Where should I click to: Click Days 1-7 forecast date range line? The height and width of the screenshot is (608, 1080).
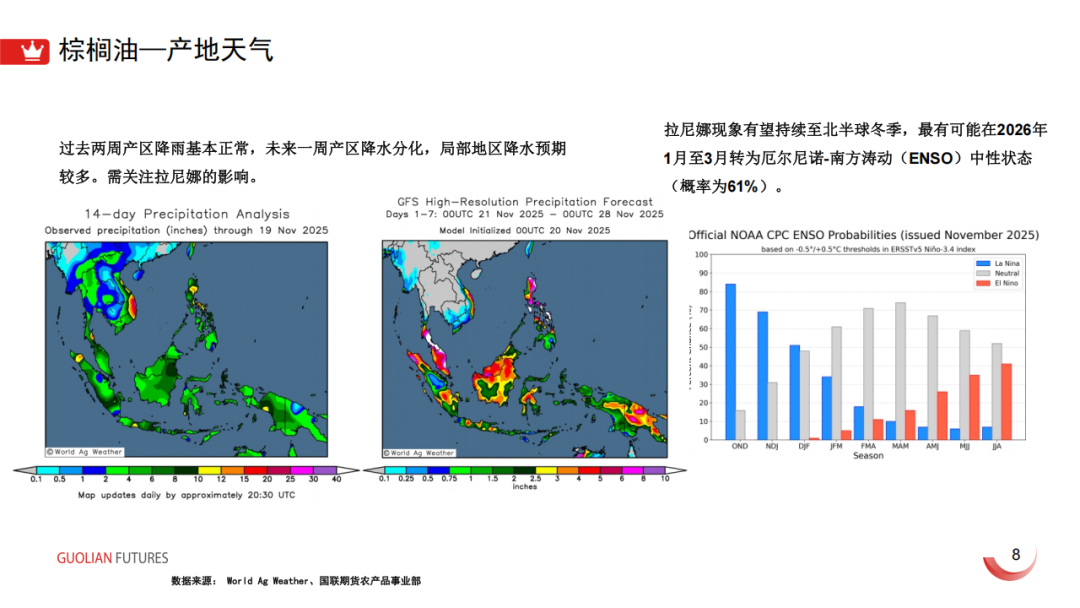[x=525, y=214]
